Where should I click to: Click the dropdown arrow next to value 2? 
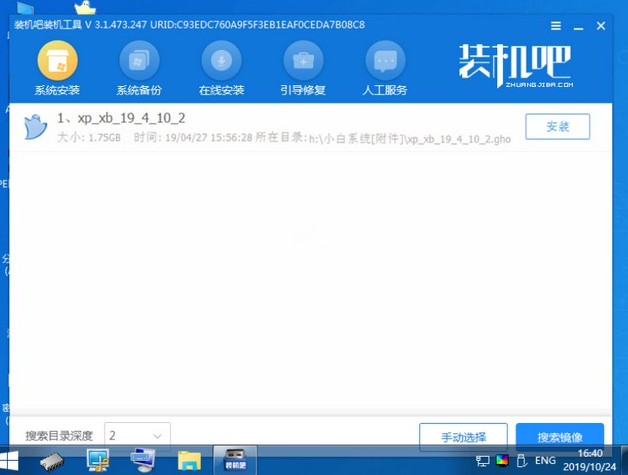(x=158, y=436)
